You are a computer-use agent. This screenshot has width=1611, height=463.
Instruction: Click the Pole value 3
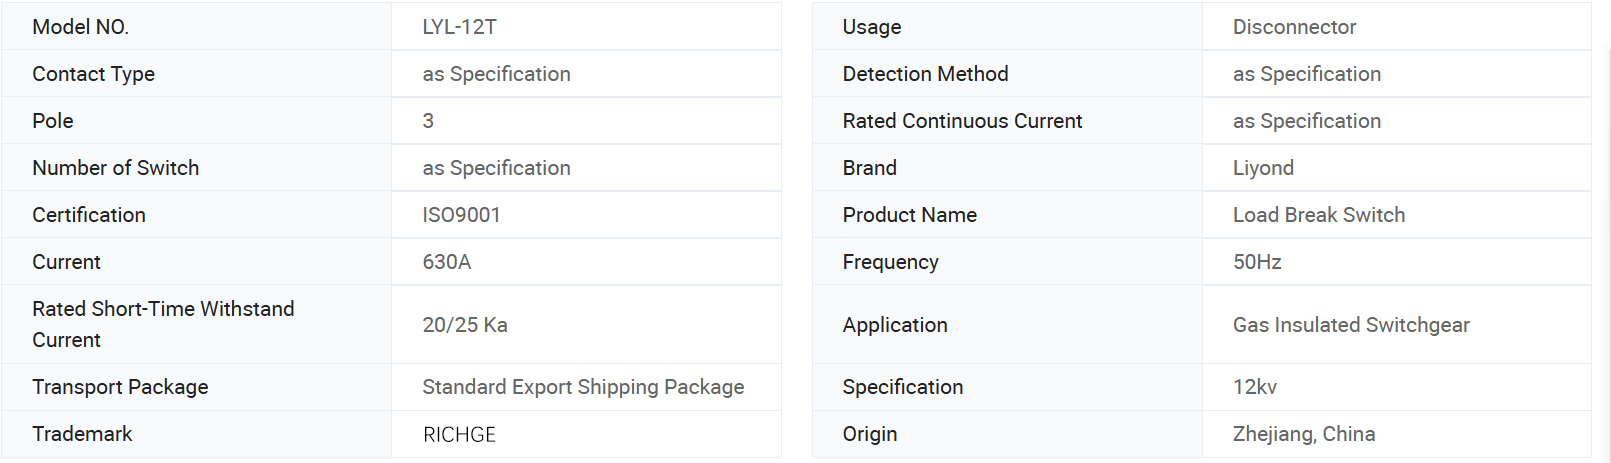428,121
